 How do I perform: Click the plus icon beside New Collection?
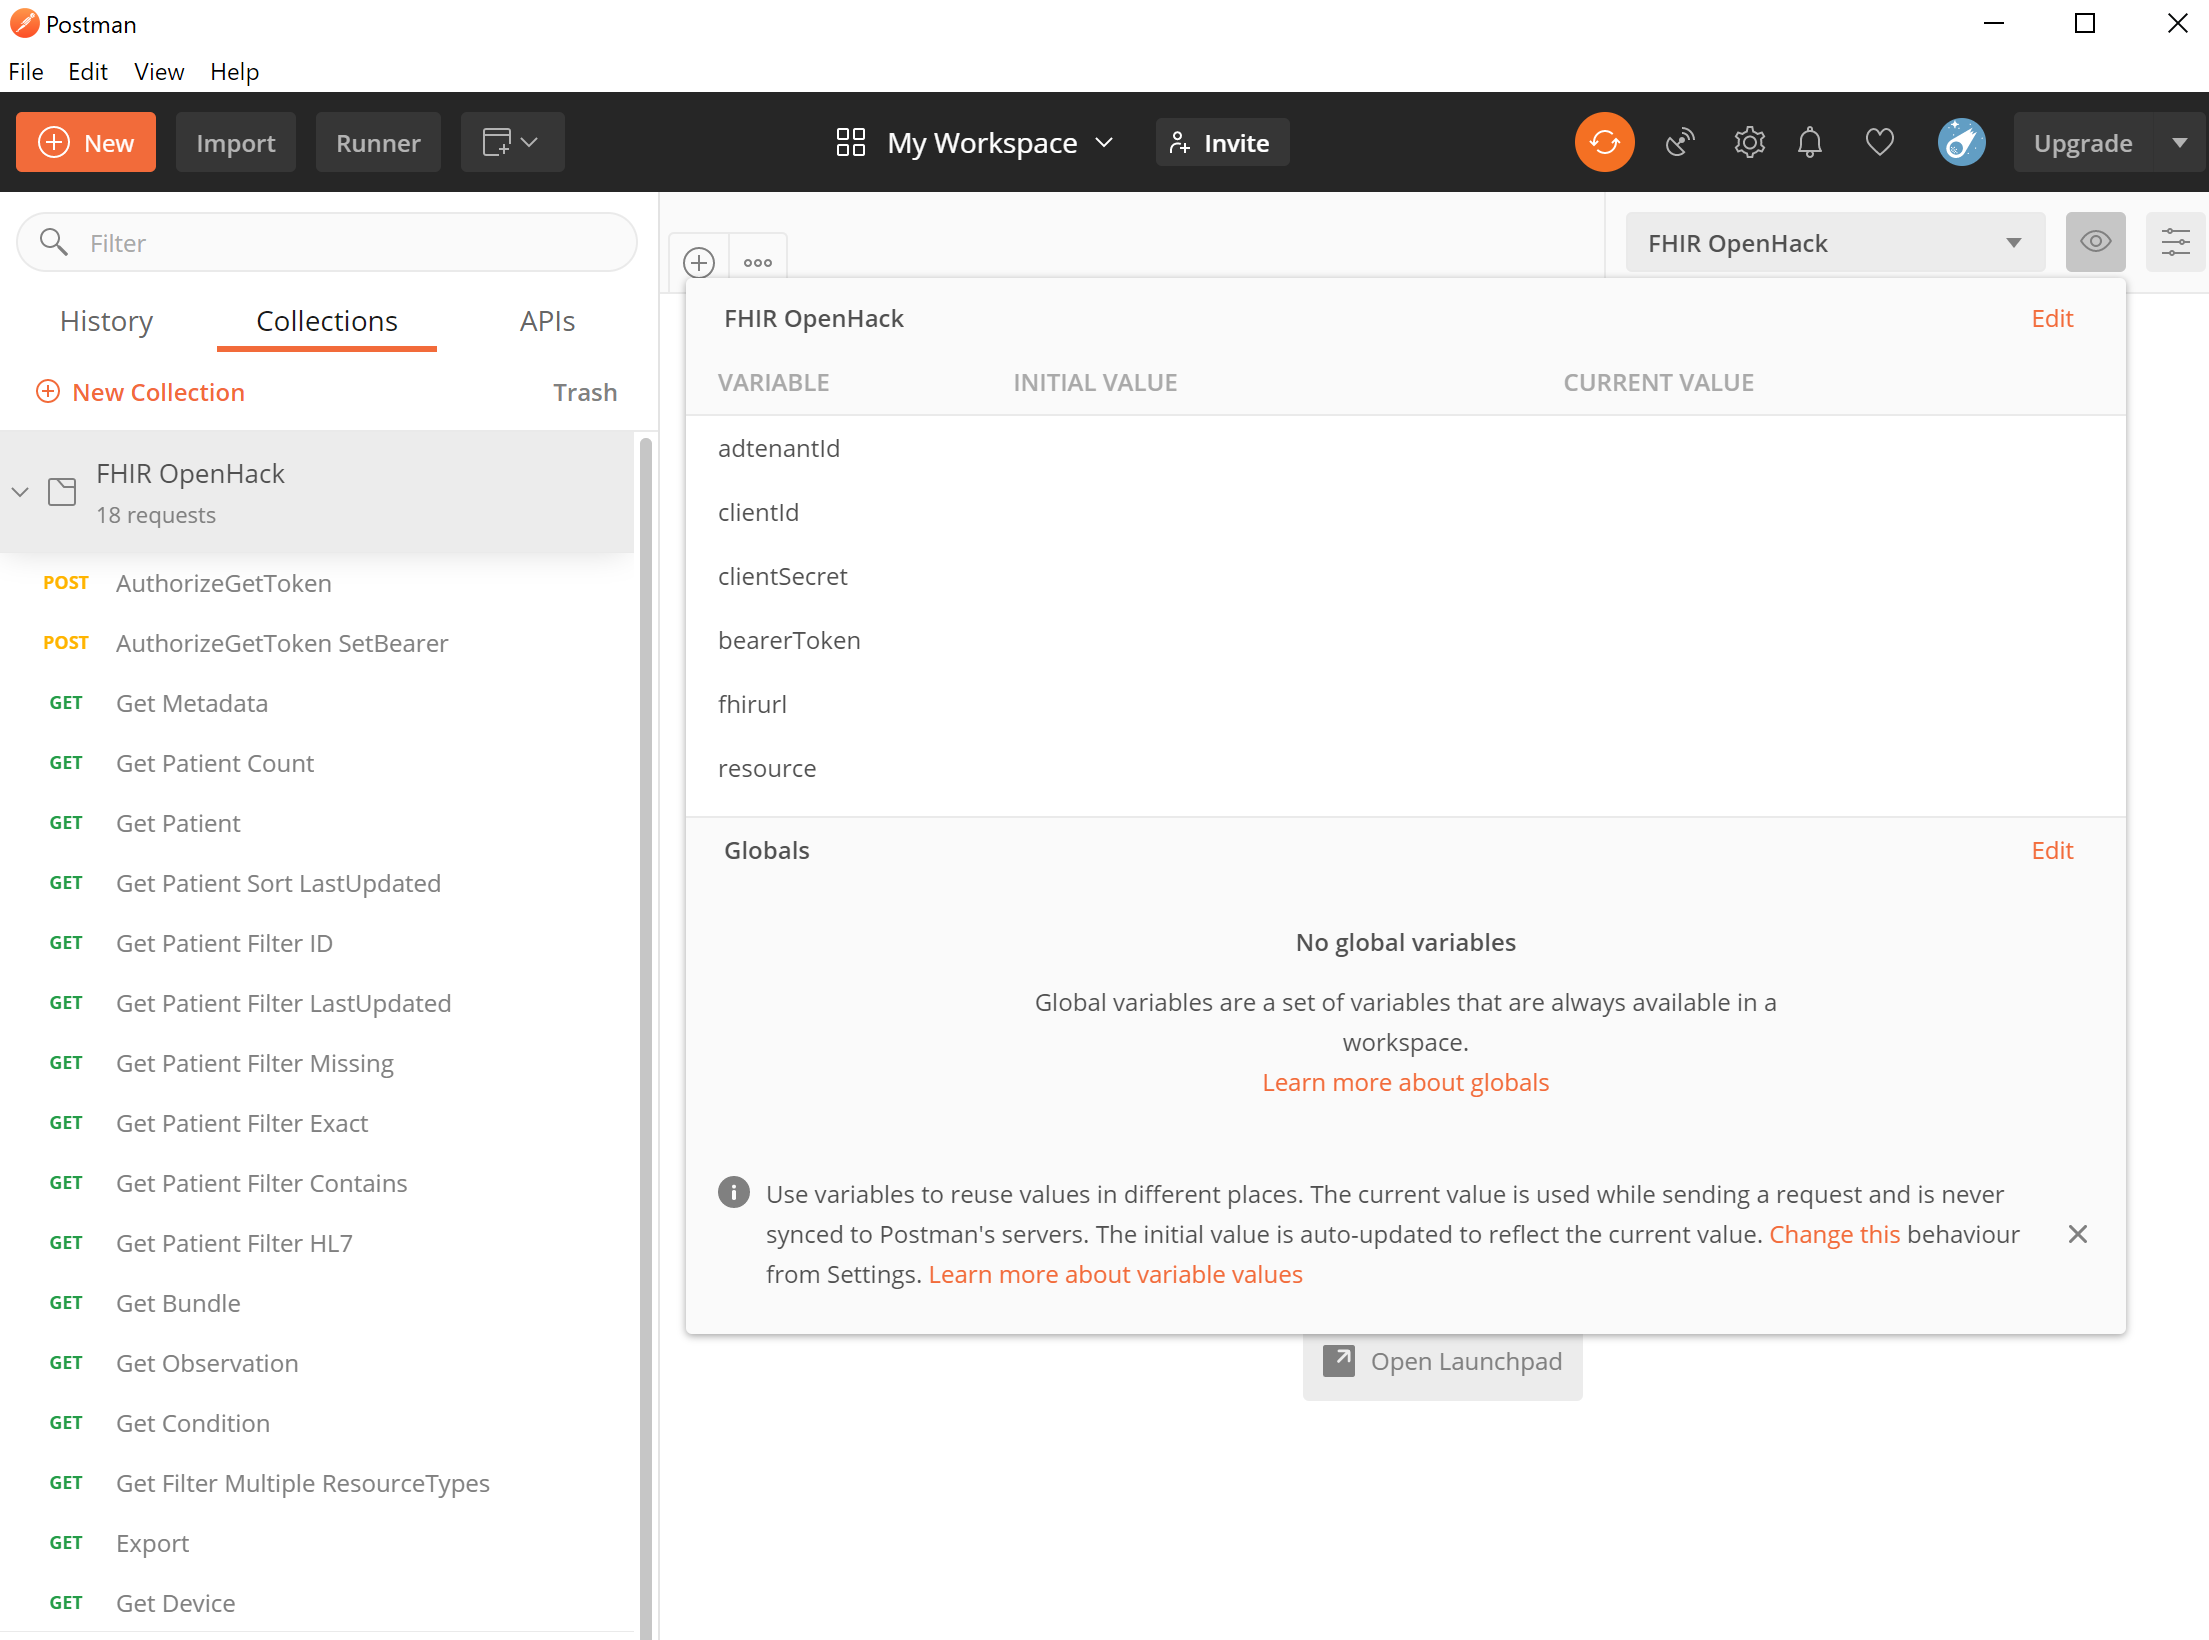tap(48, 391)
